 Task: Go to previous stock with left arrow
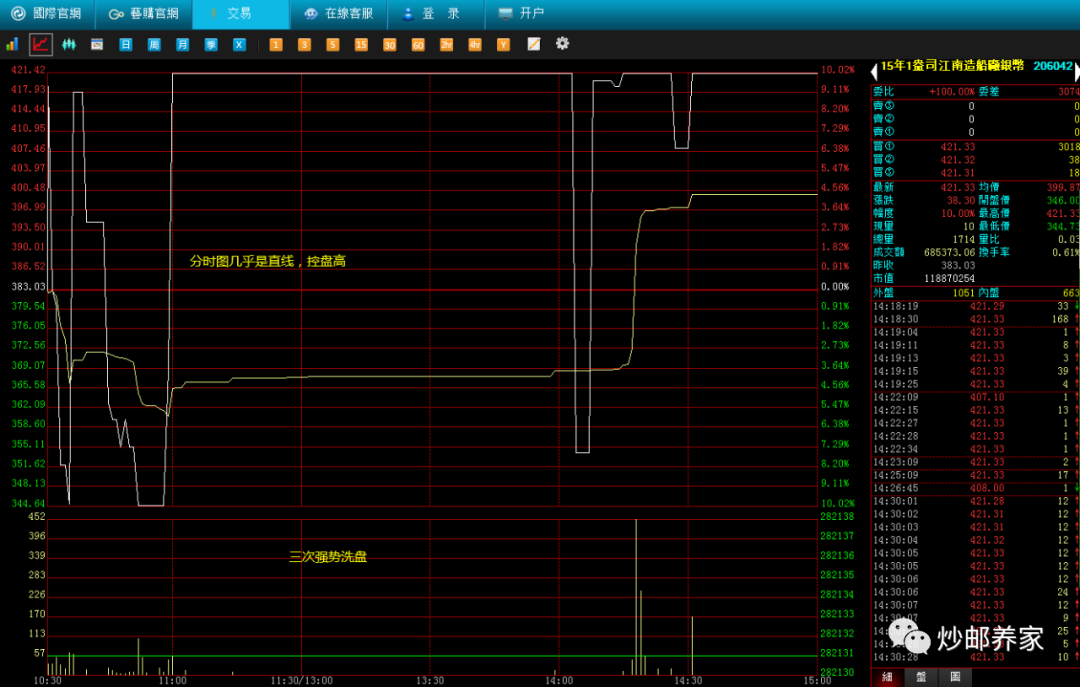pyautogui.click(x=873, y=71)
